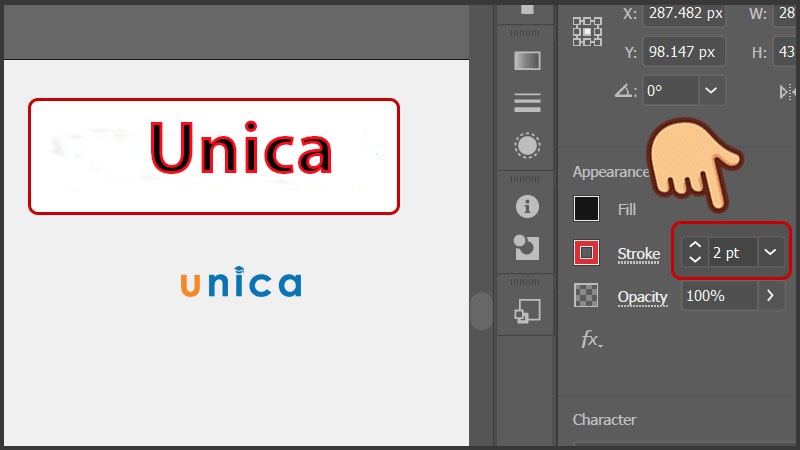Image resolution: width=800 pixels, height=450 pixels.
Task: Click the Opacity checkerboard swatch
Action: (x=586, y=295)
